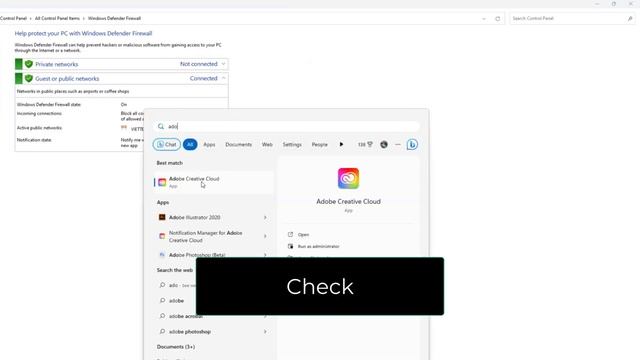The image size is (640, 360).
Task: Select the Apps search filter
Action: [x=209, y=144]
